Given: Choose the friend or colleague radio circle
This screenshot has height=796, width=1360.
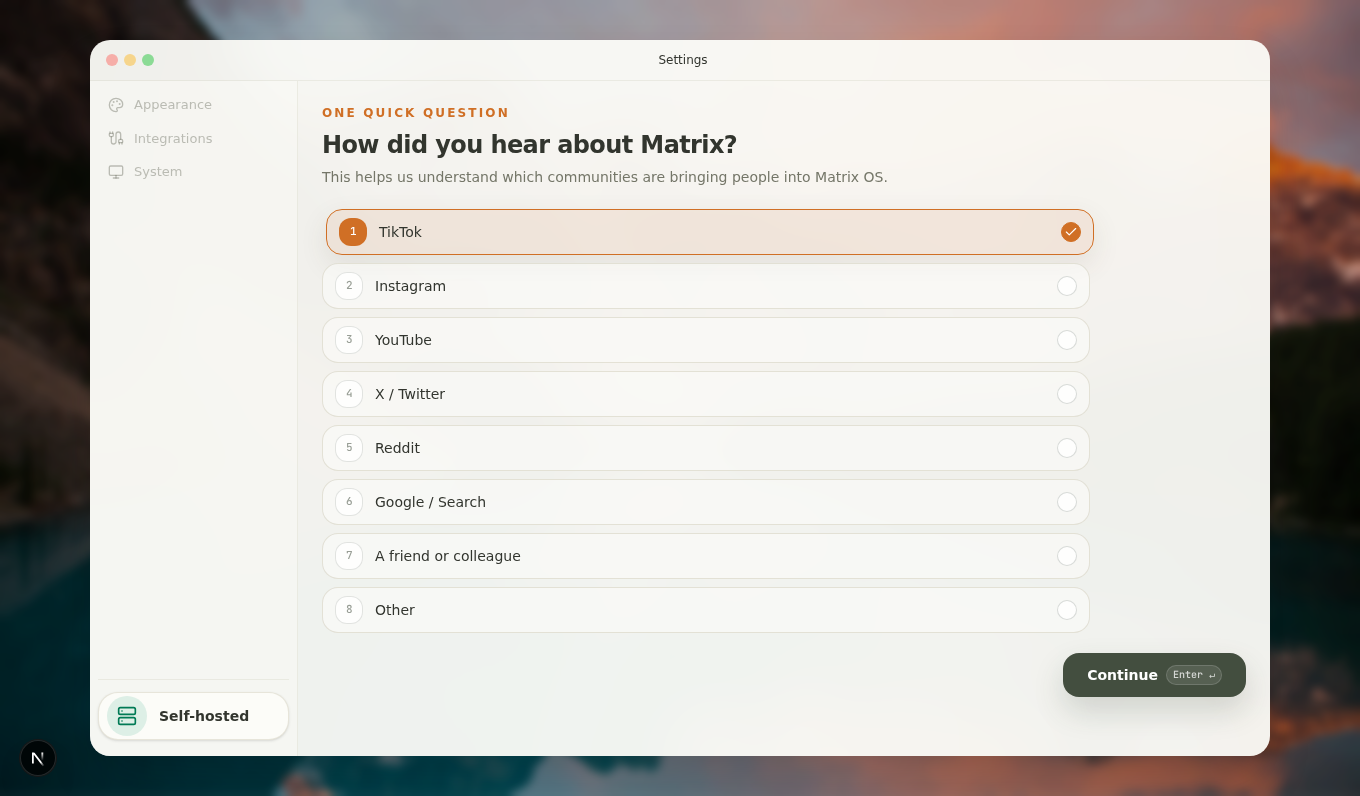Looking at the screenshot, I should pyautogui.click(x=1067, y=556).
